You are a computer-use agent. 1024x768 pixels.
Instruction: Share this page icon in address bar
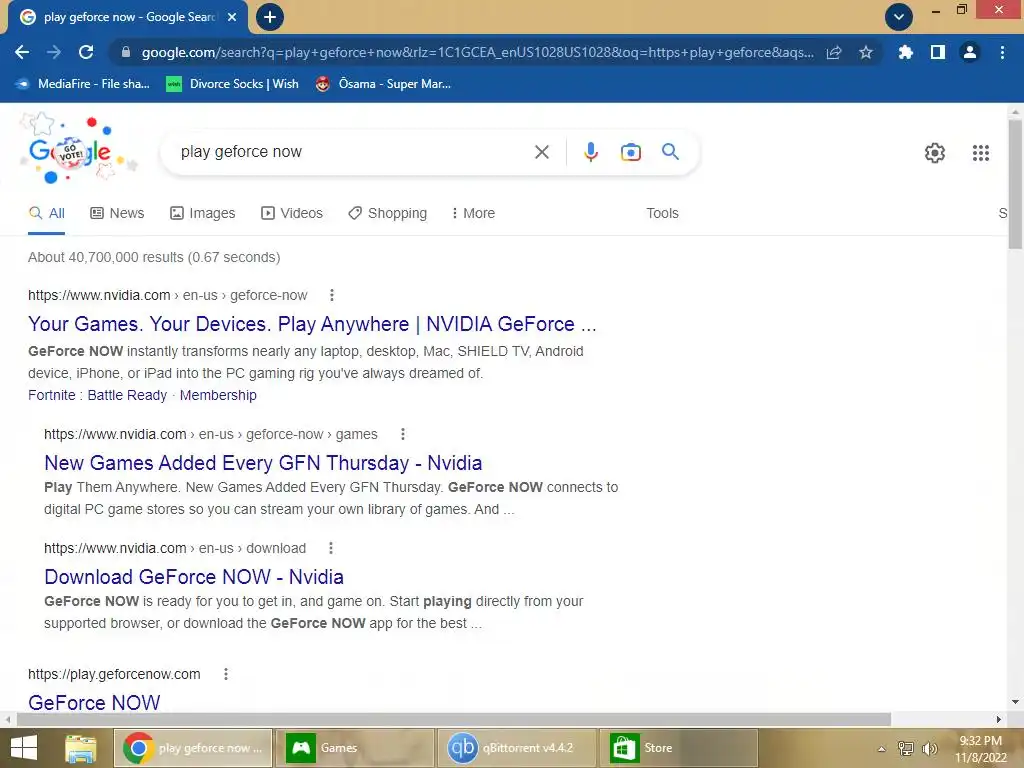834,52
